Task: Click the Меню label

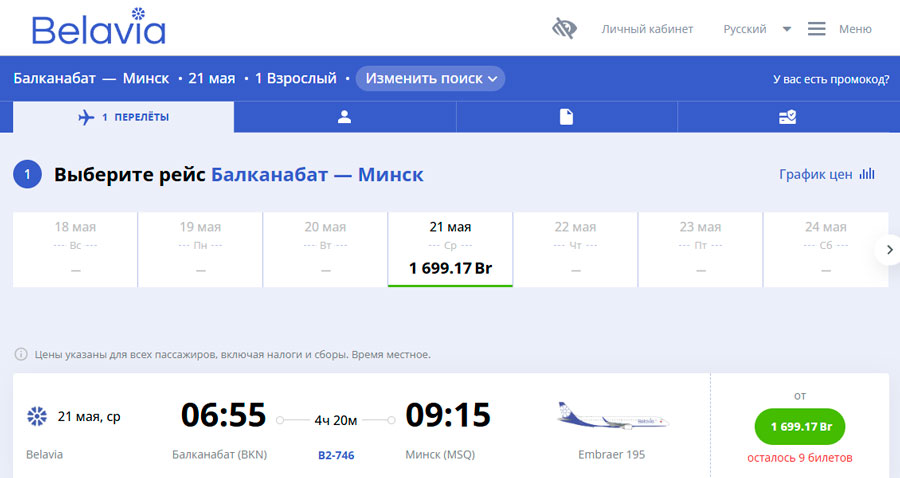Action: (855, 29)
